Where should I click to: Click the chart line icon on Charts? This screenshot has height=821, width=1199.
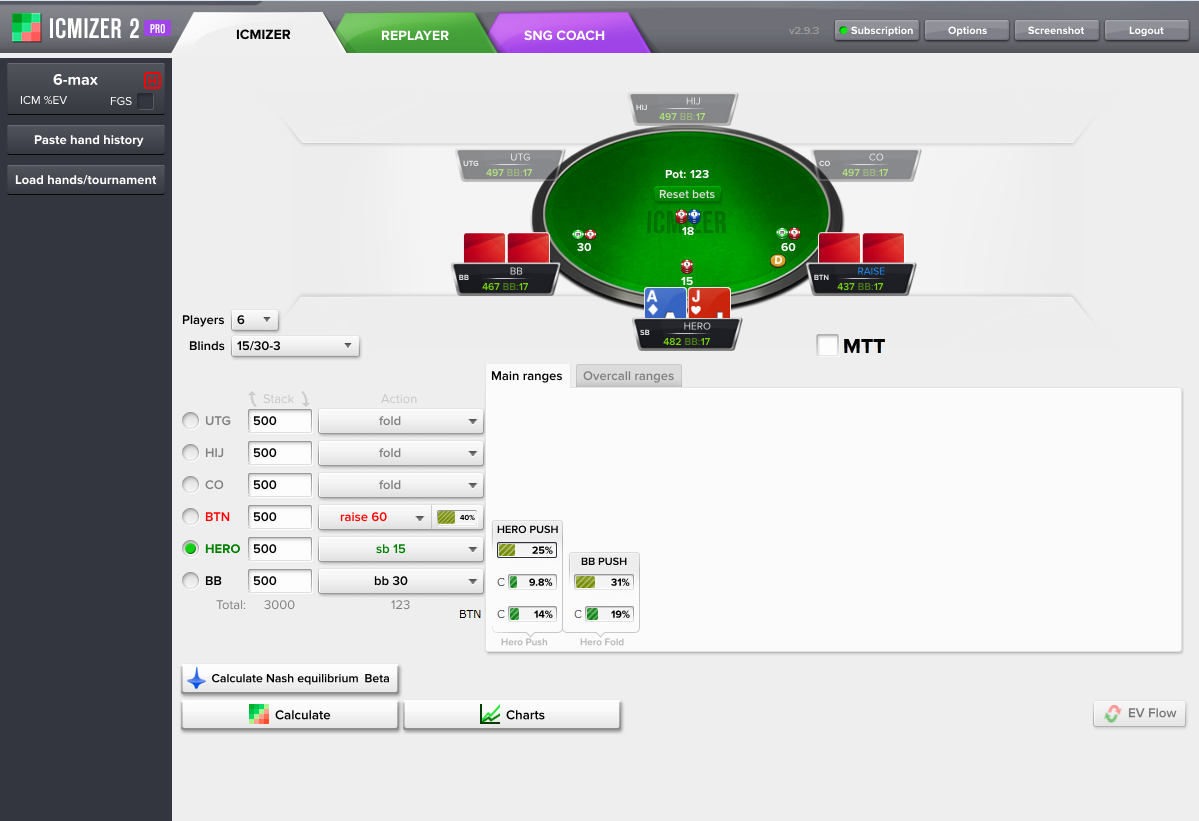(x=489, y=715)
